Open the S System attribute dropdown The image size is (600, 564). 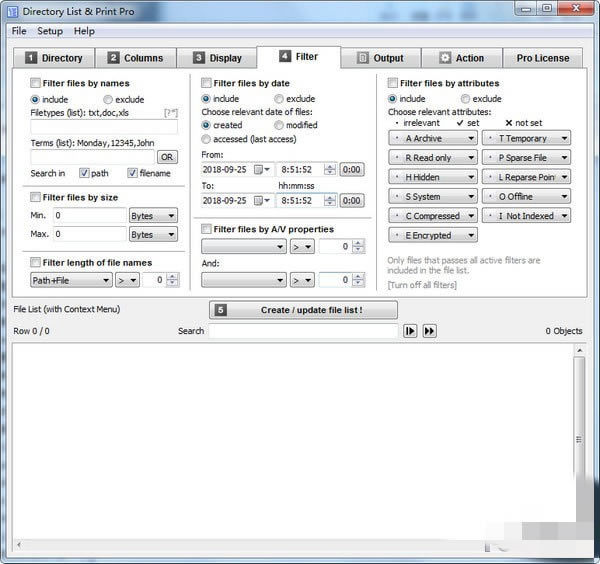[x=433, y=197]
